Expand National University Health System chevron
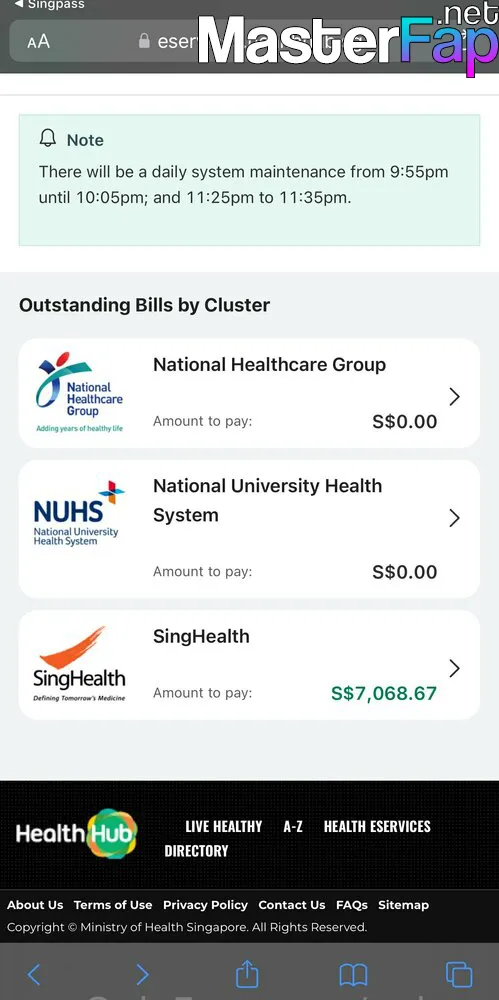499x1000 pixels. pos(454,518)
